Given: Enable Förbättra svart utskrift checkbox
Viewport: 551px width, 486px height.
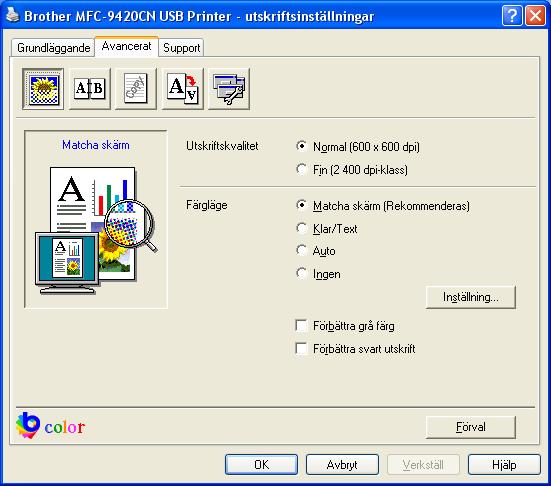Looking at the screenshot, I should 356,349.
